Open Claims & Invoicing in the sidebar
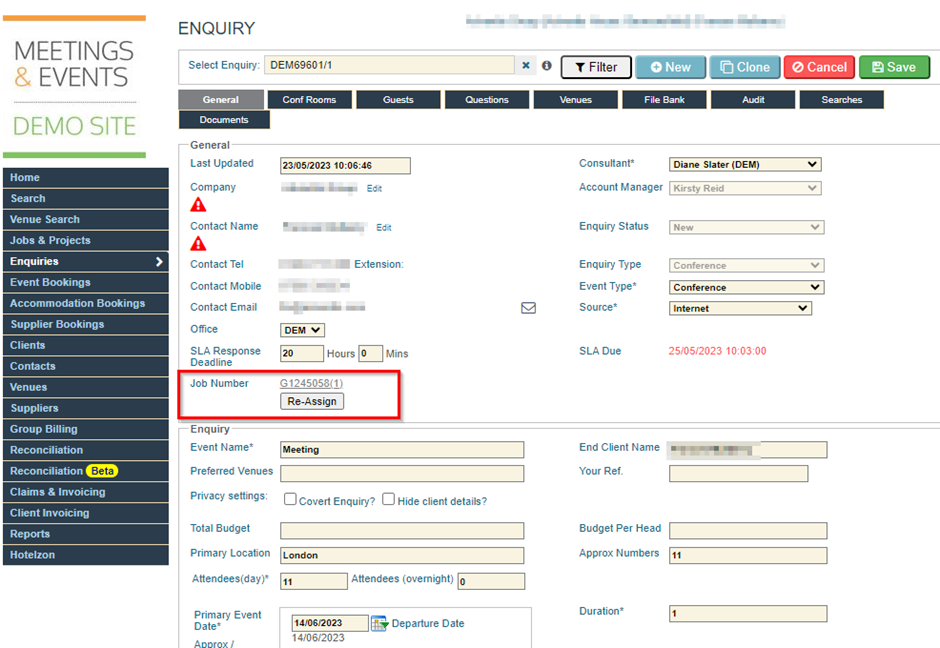This screenshot has width=940, height=648. pos(86,492)
